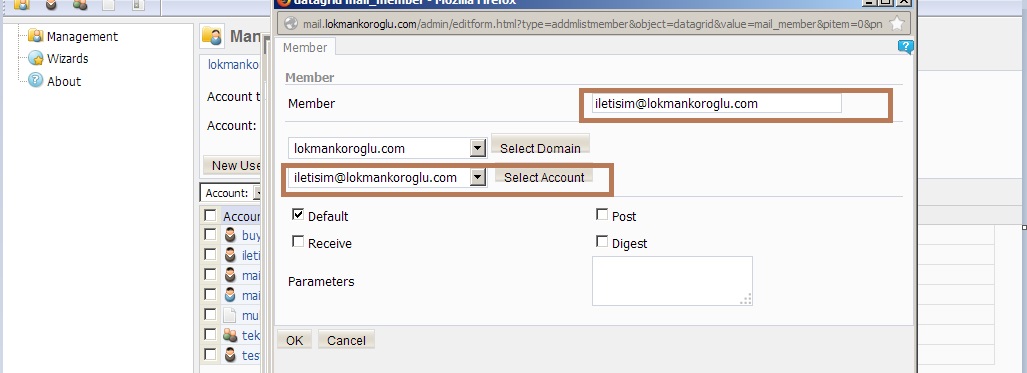Open About in the sidebar tree
Screen dimensions: 1027x373
64,81
